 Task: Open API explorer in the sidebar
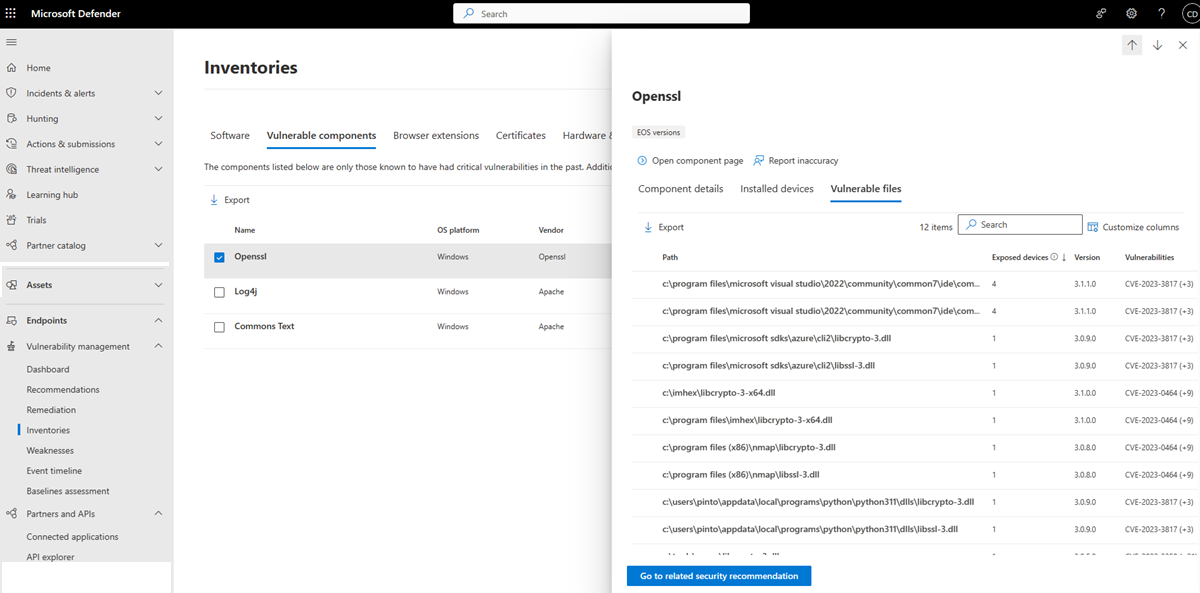(50, 557)
